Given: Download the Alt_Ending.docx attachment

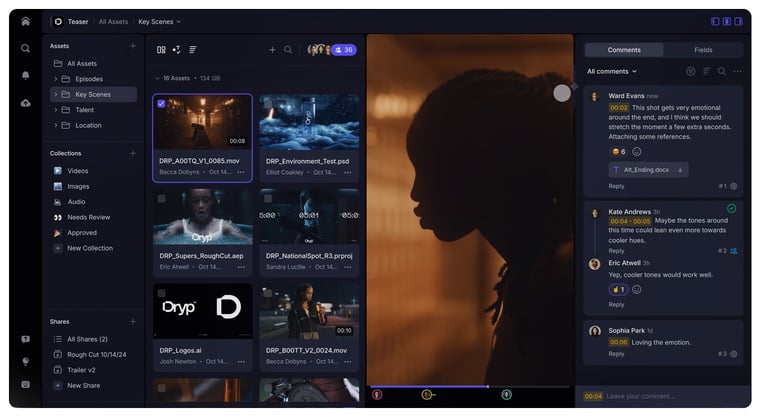Looking at the screenshot, I should pyautogui.click(x=681, y=170).
